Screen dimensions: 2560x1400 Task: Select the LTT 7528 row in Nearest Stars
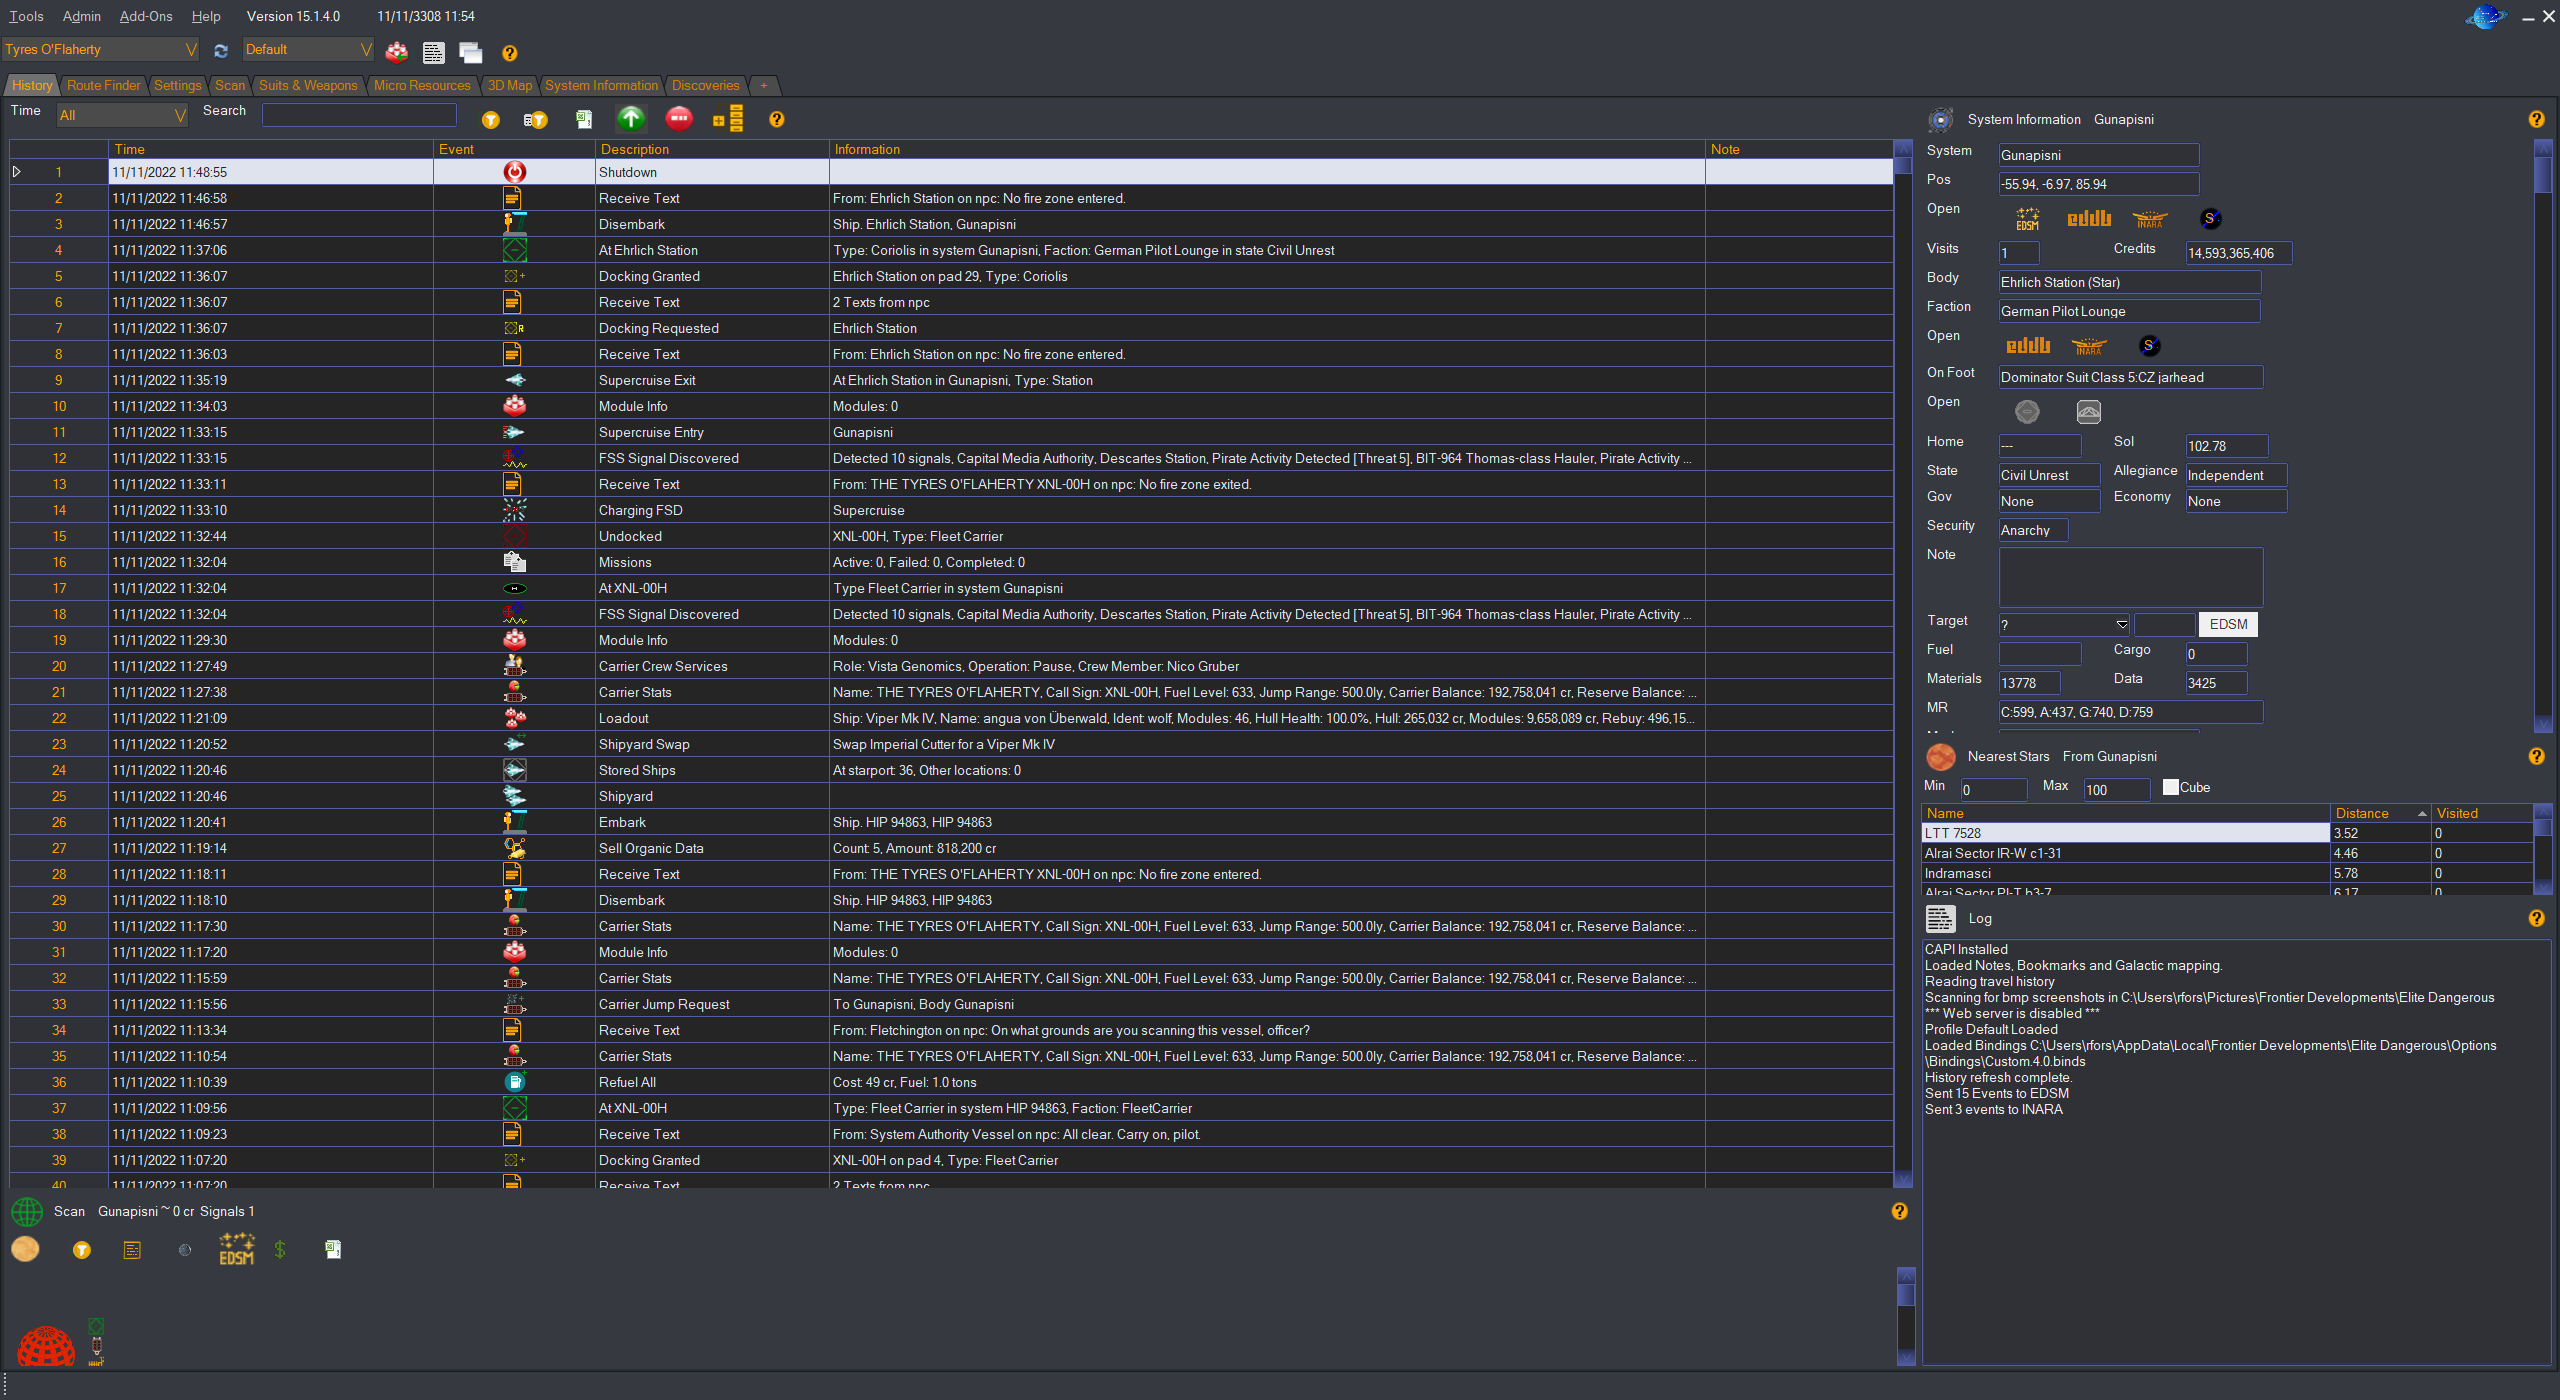2227,833
